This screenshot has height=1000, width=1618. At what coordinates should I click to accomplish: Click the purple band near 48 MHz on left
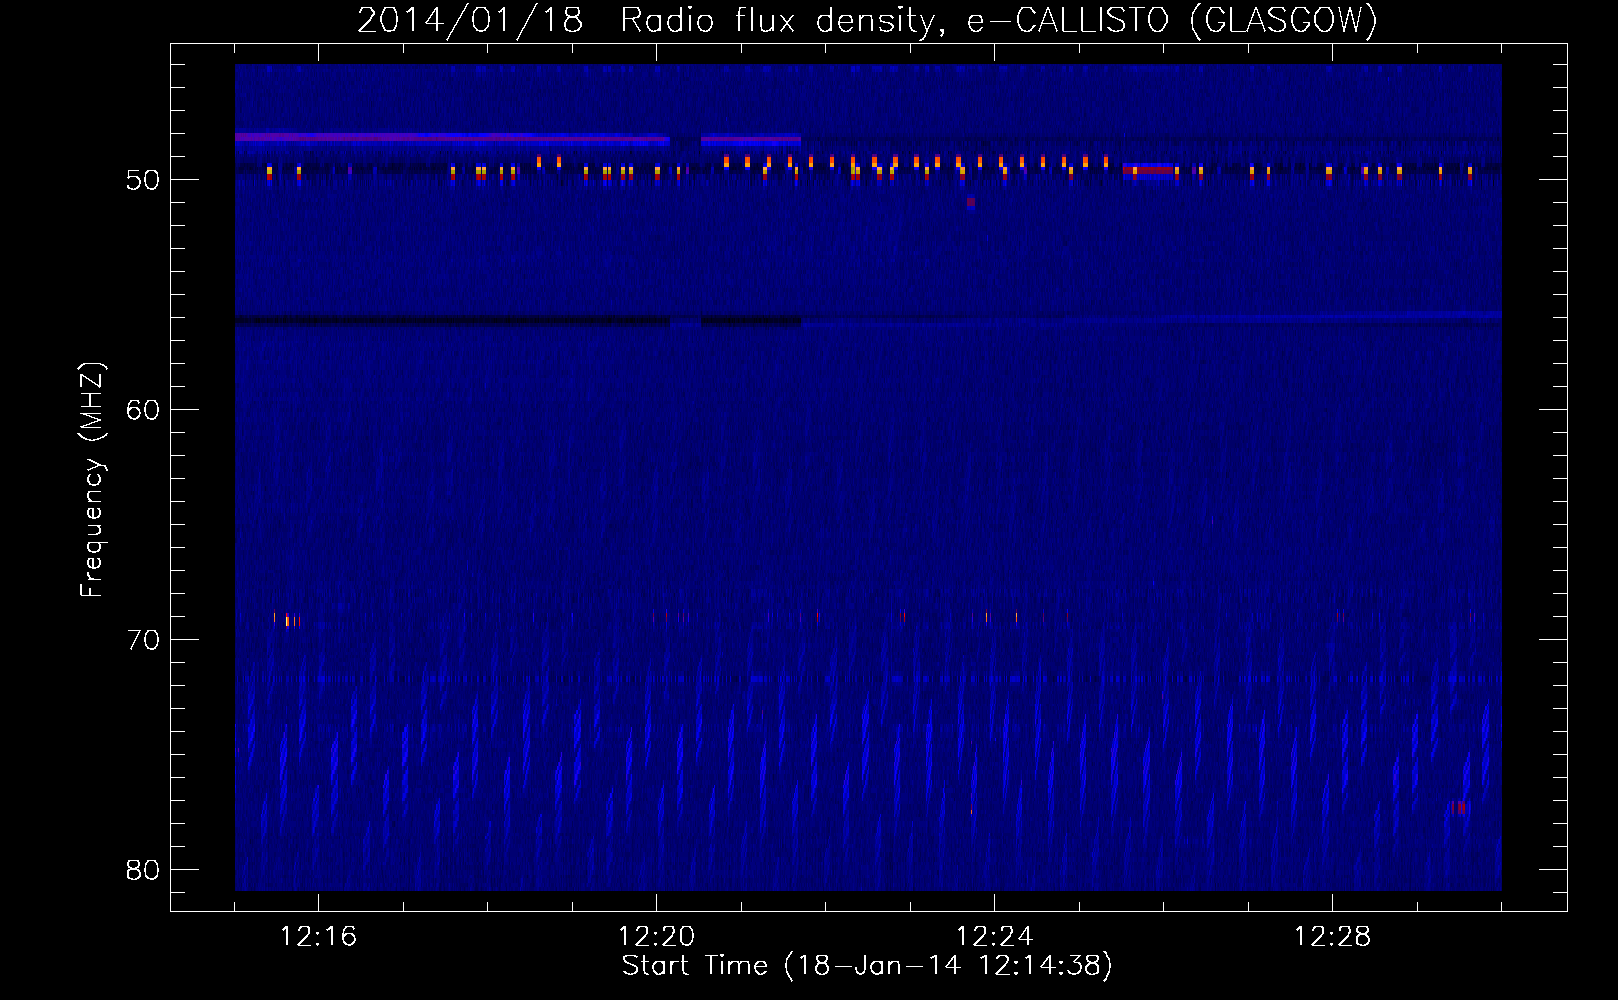452,138
